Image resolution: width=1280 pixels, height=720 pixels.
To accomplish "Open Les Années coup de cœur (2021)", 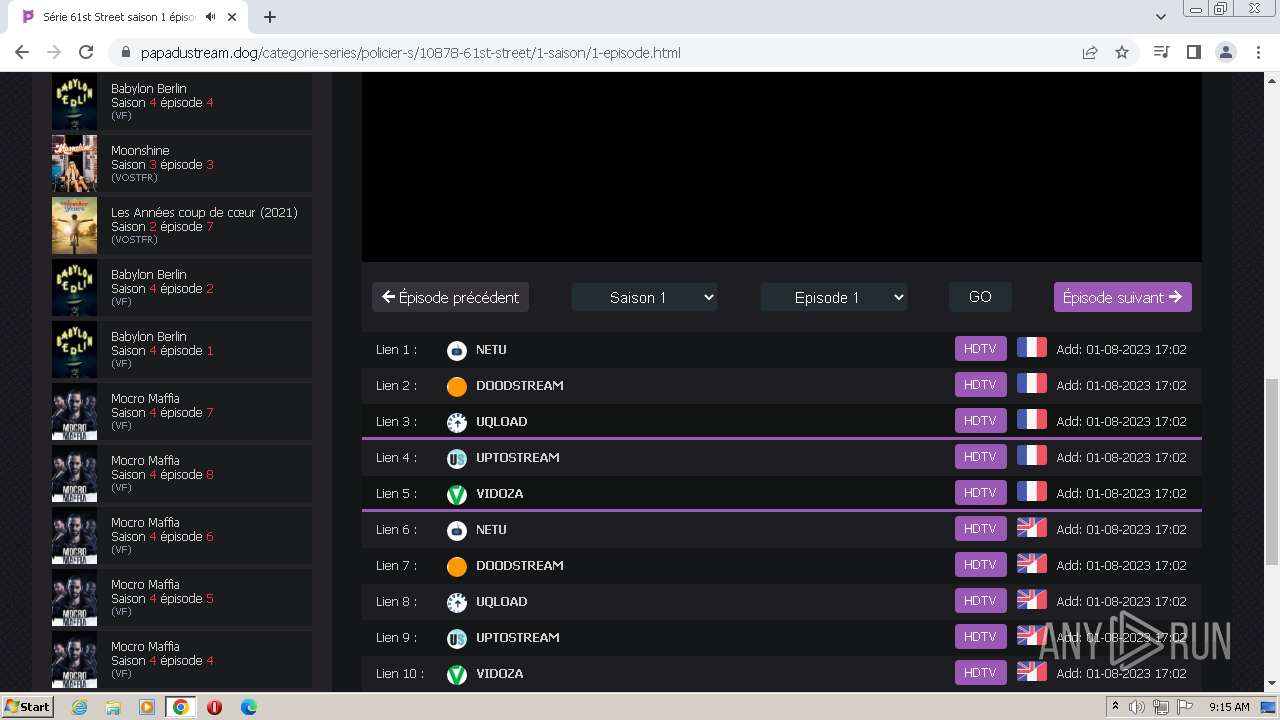I will click(x=182, y=226).
